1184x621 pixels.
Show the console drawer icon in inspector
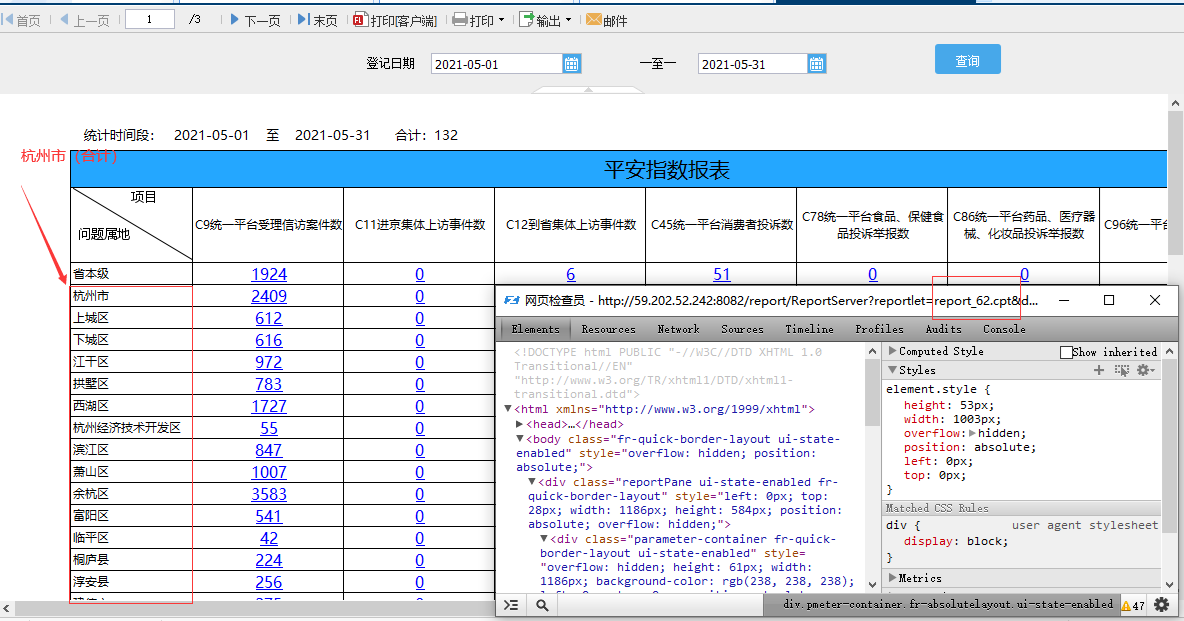click(x=511, y=605)
